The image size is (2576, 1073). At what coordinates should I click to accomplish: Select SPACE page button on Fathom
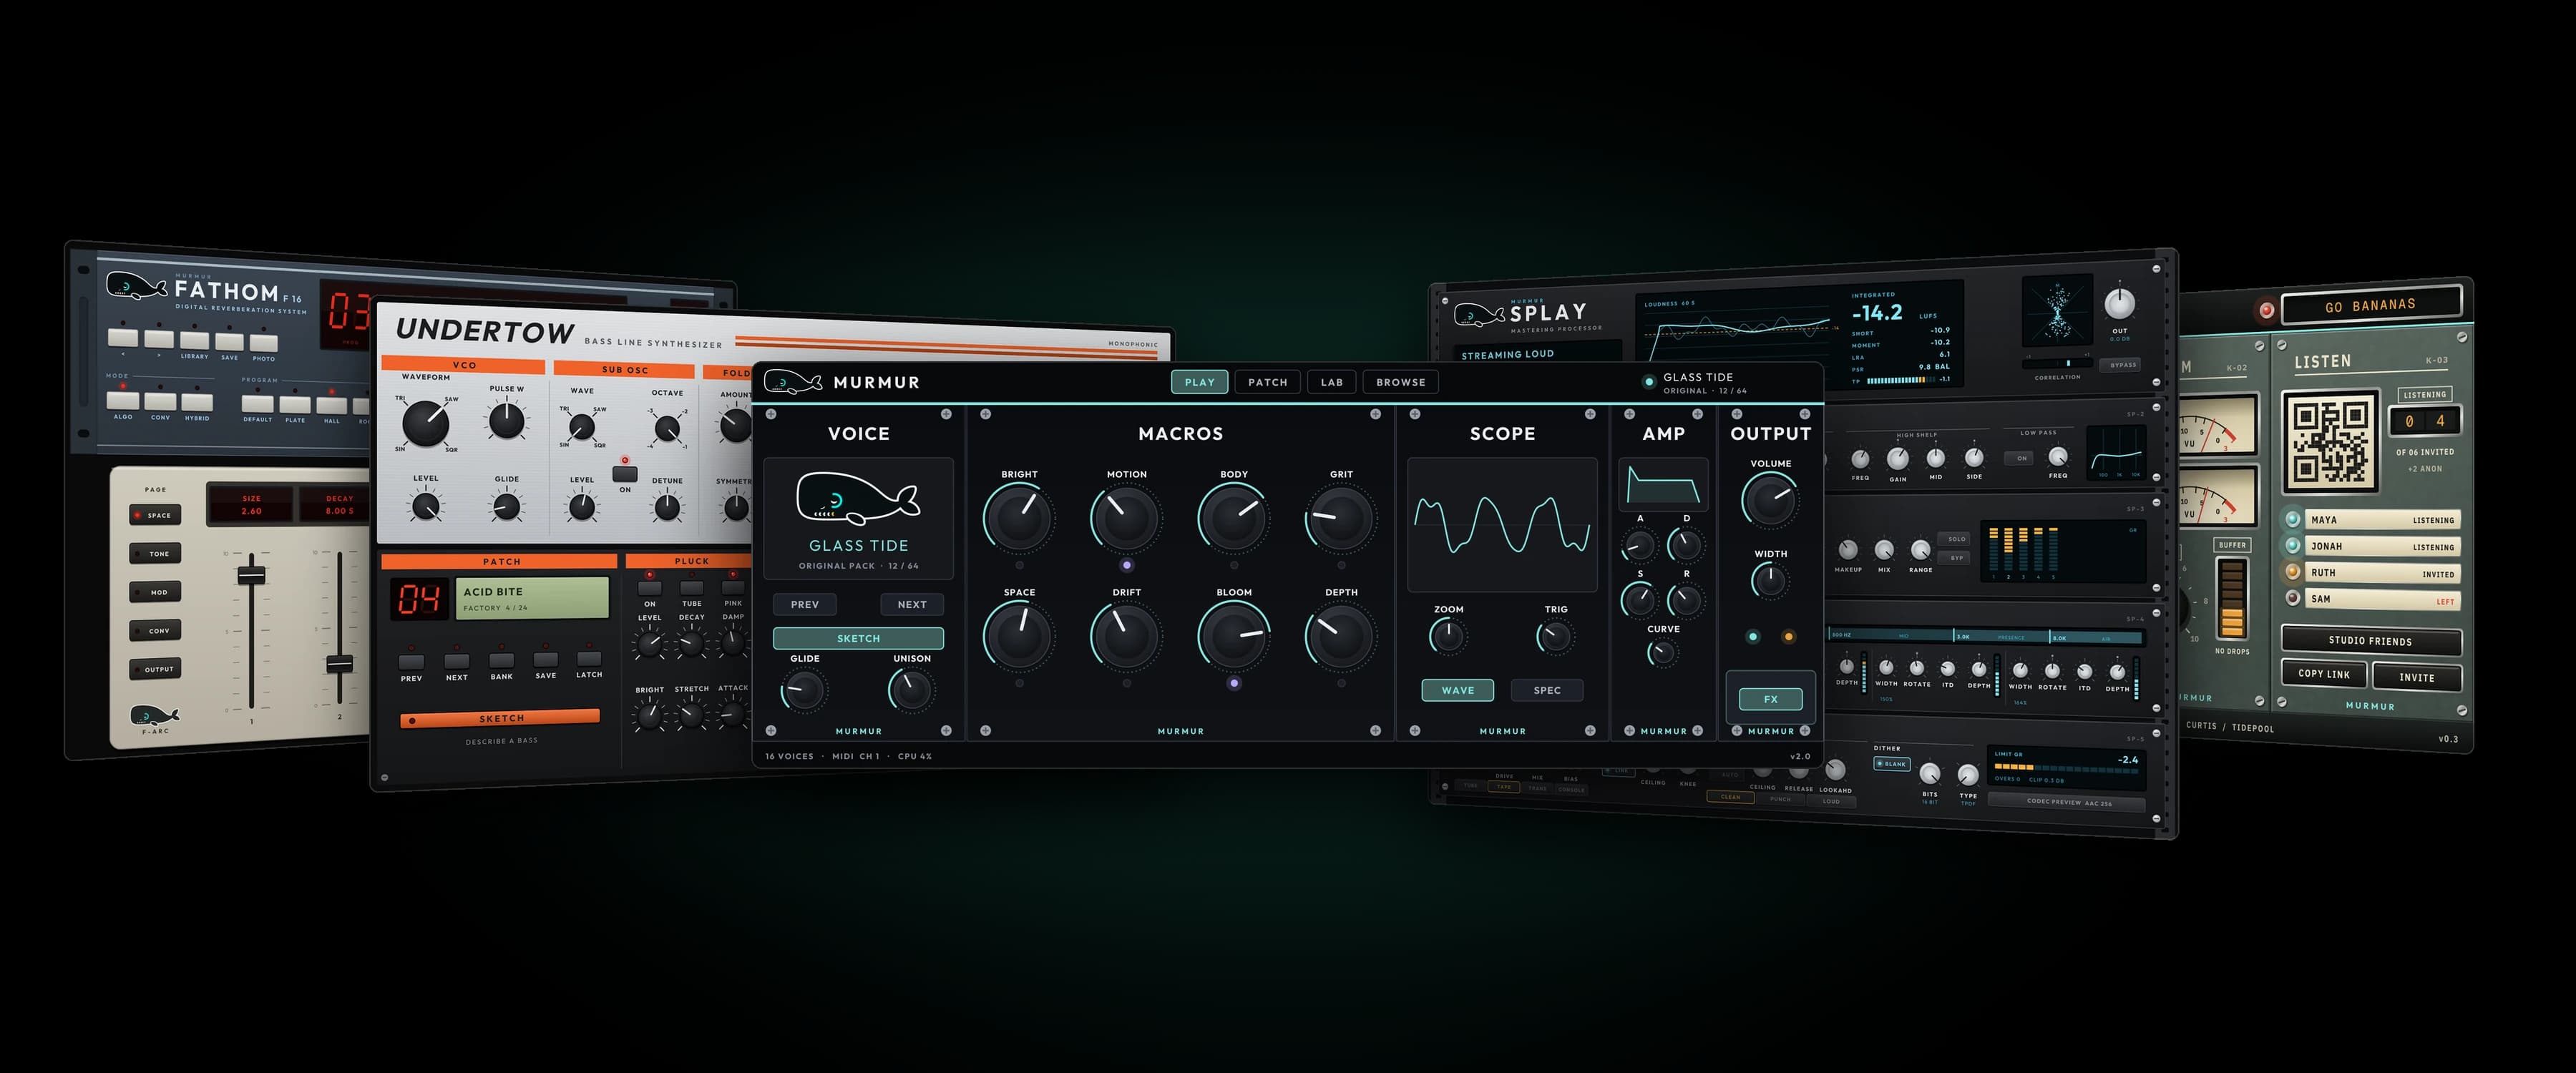(x=154, y=515)
